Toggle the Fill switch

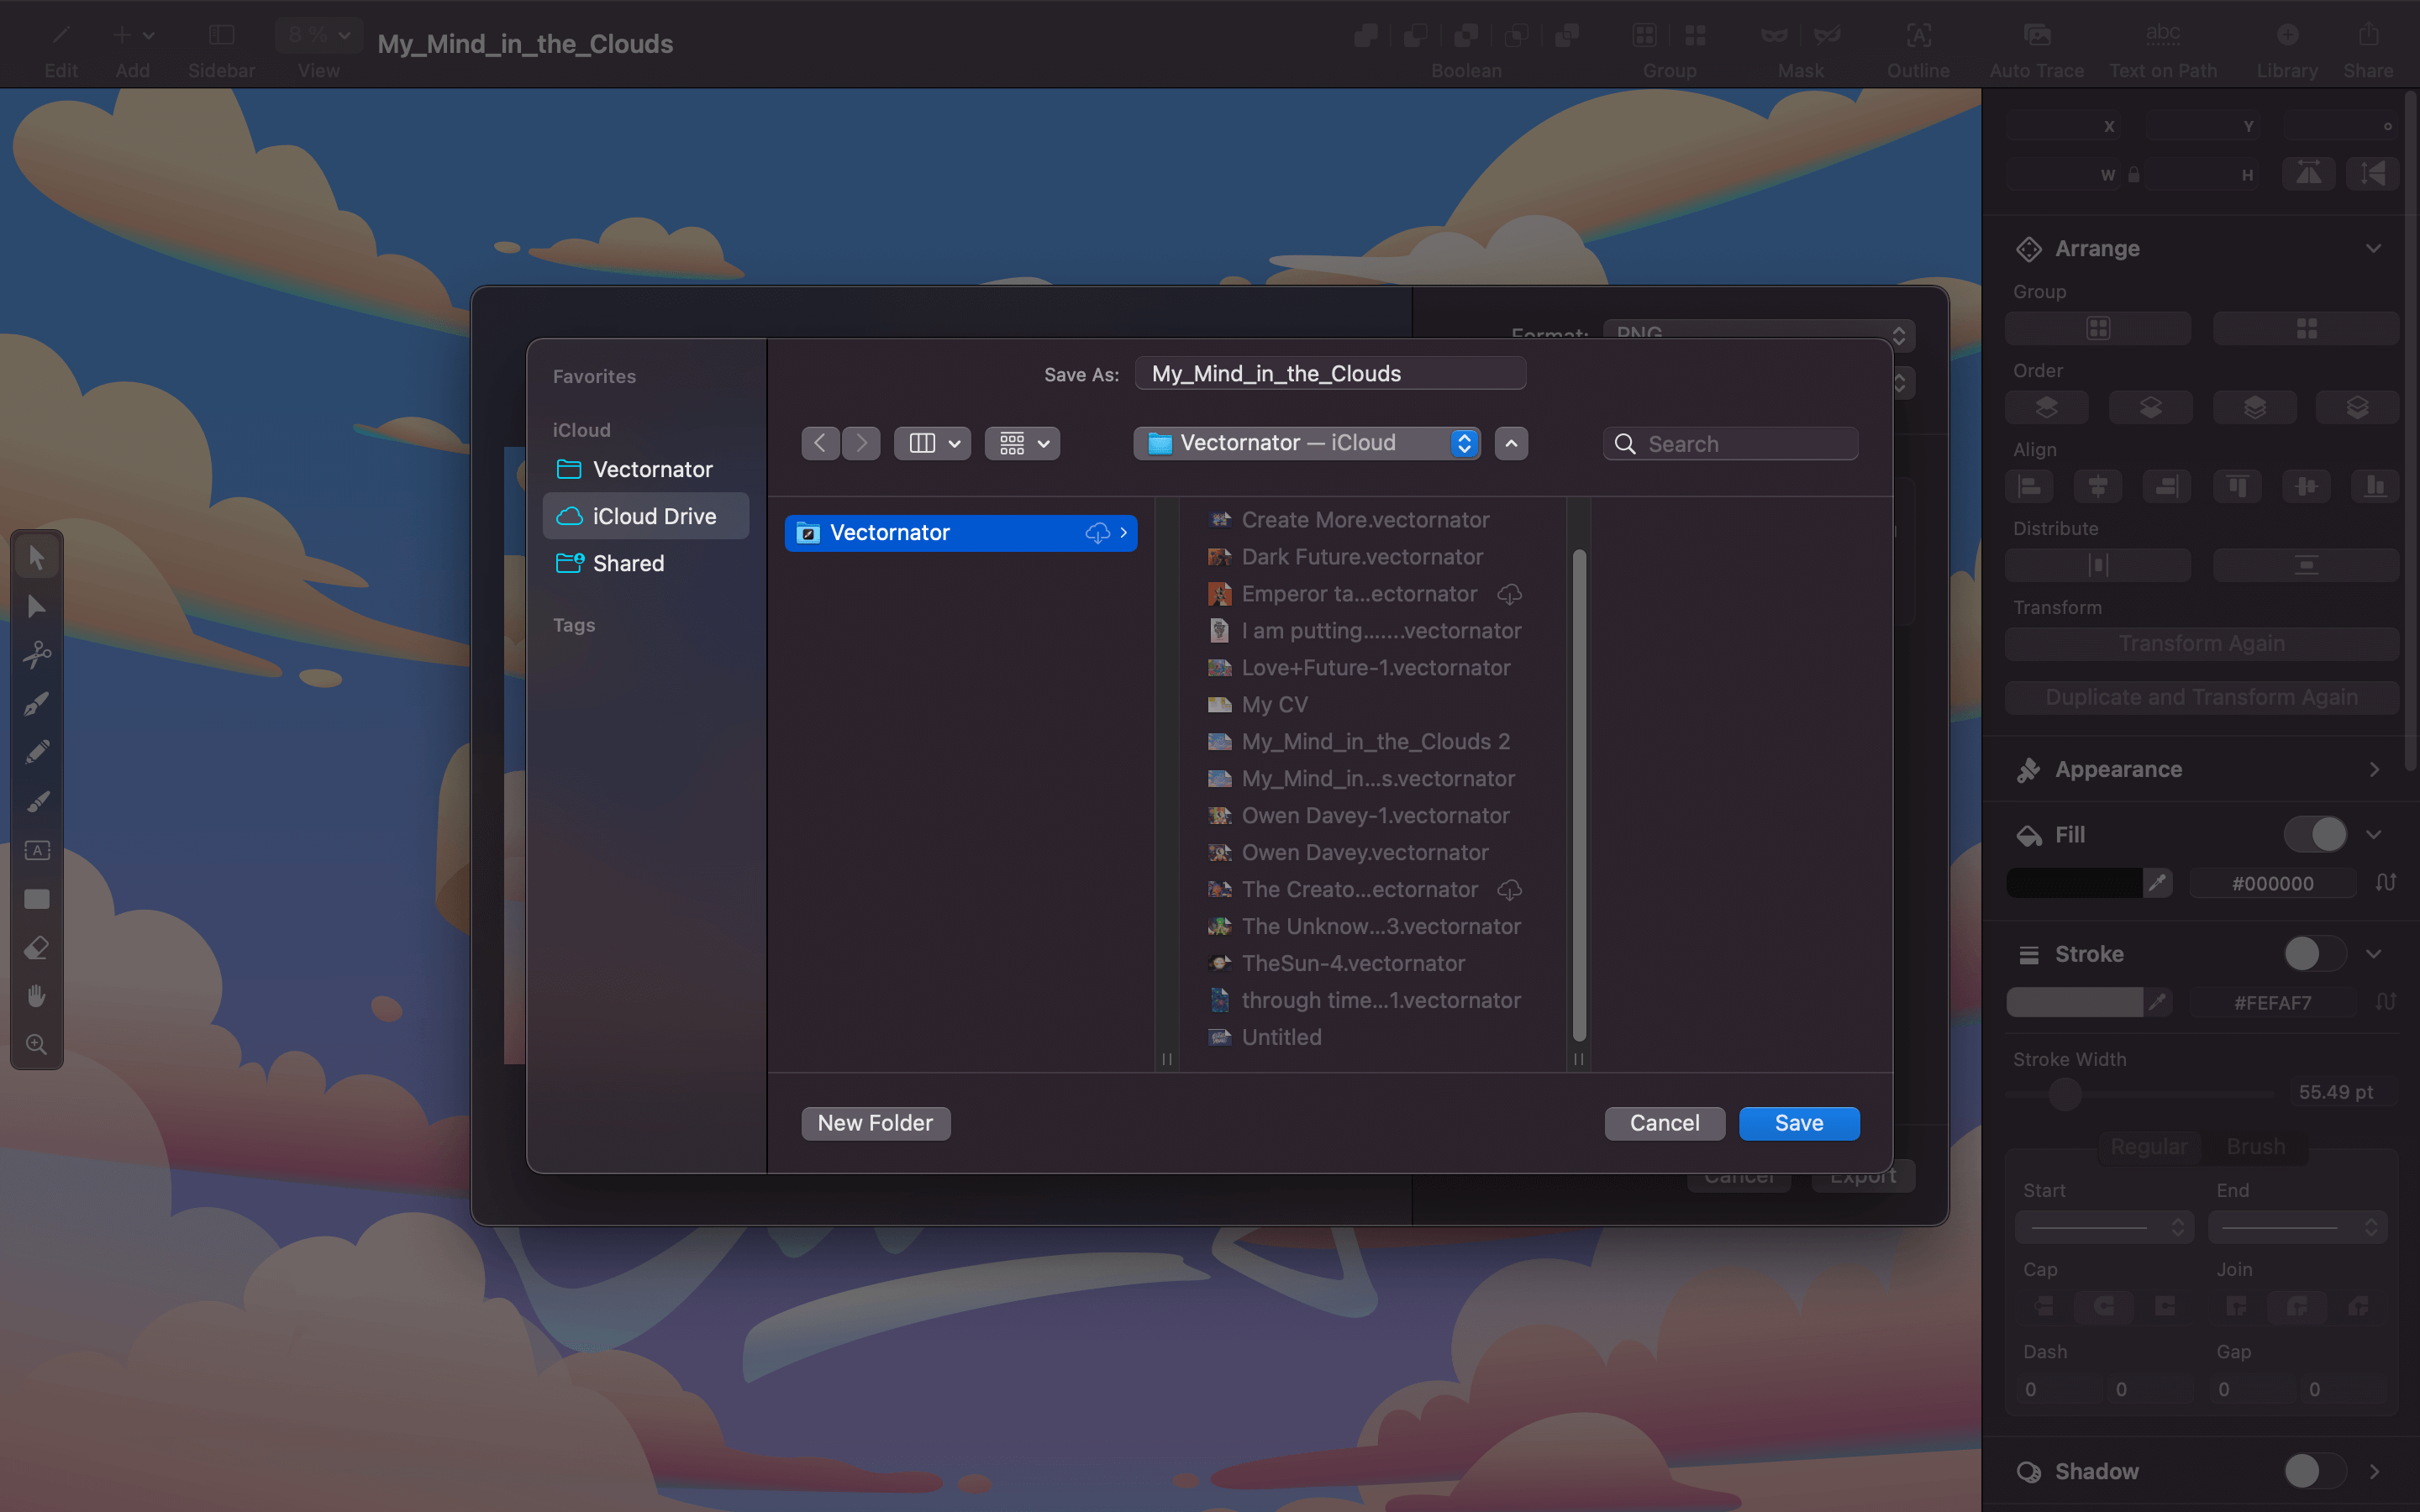point(2315,834)
